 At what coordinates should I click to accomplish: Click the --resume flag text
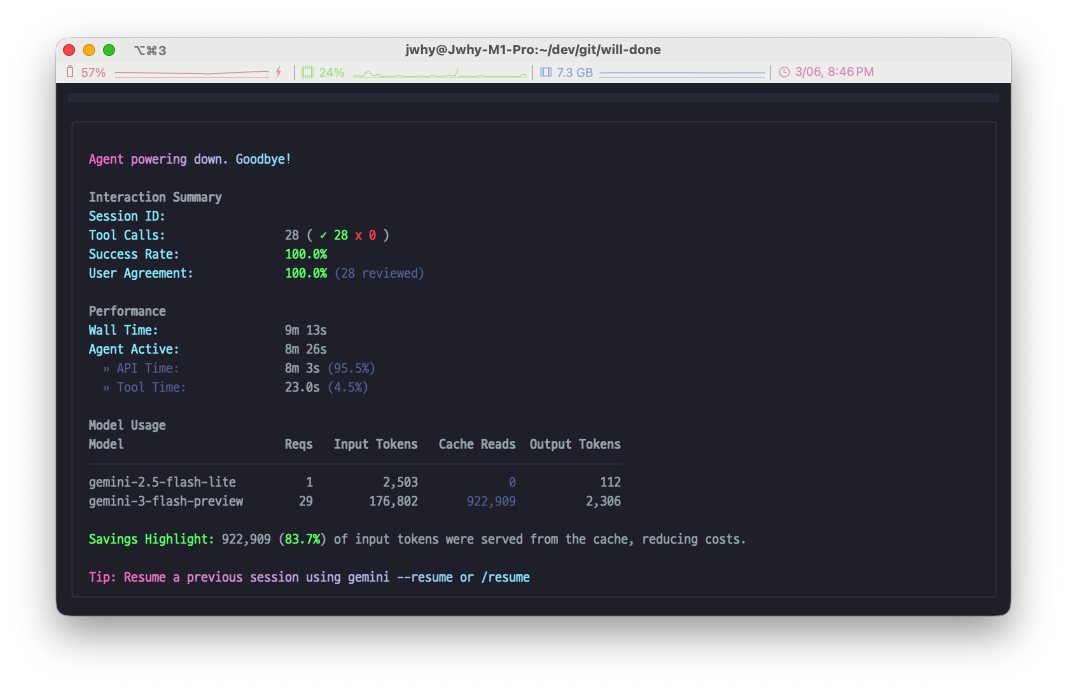(425, 578)
